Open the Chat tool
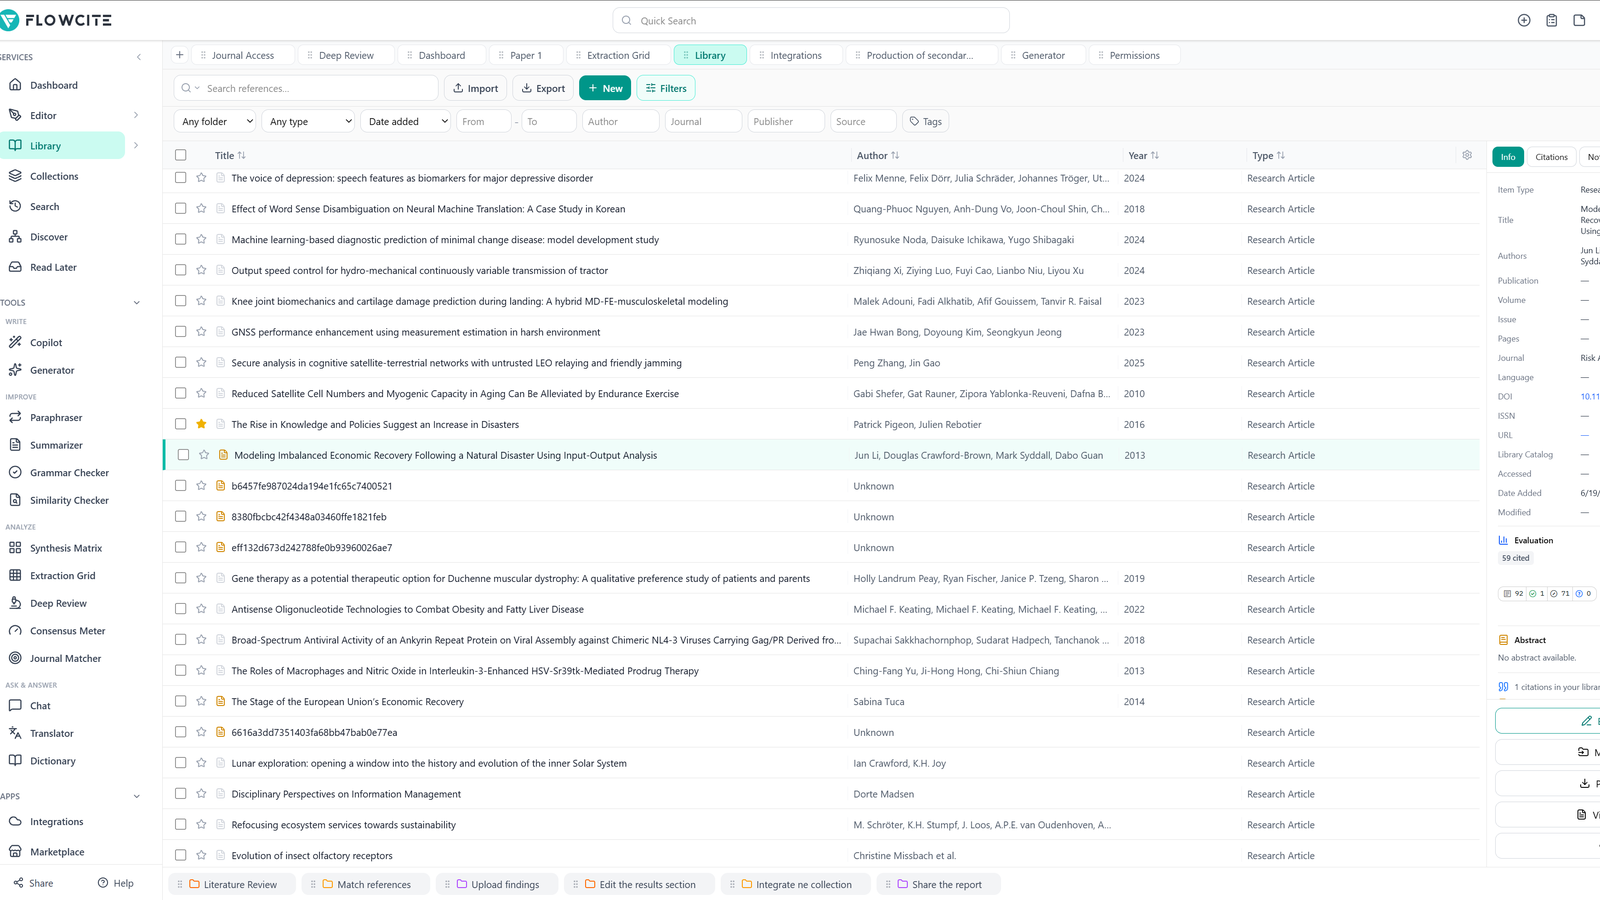 pyautogui.click(x=40, y=706)
